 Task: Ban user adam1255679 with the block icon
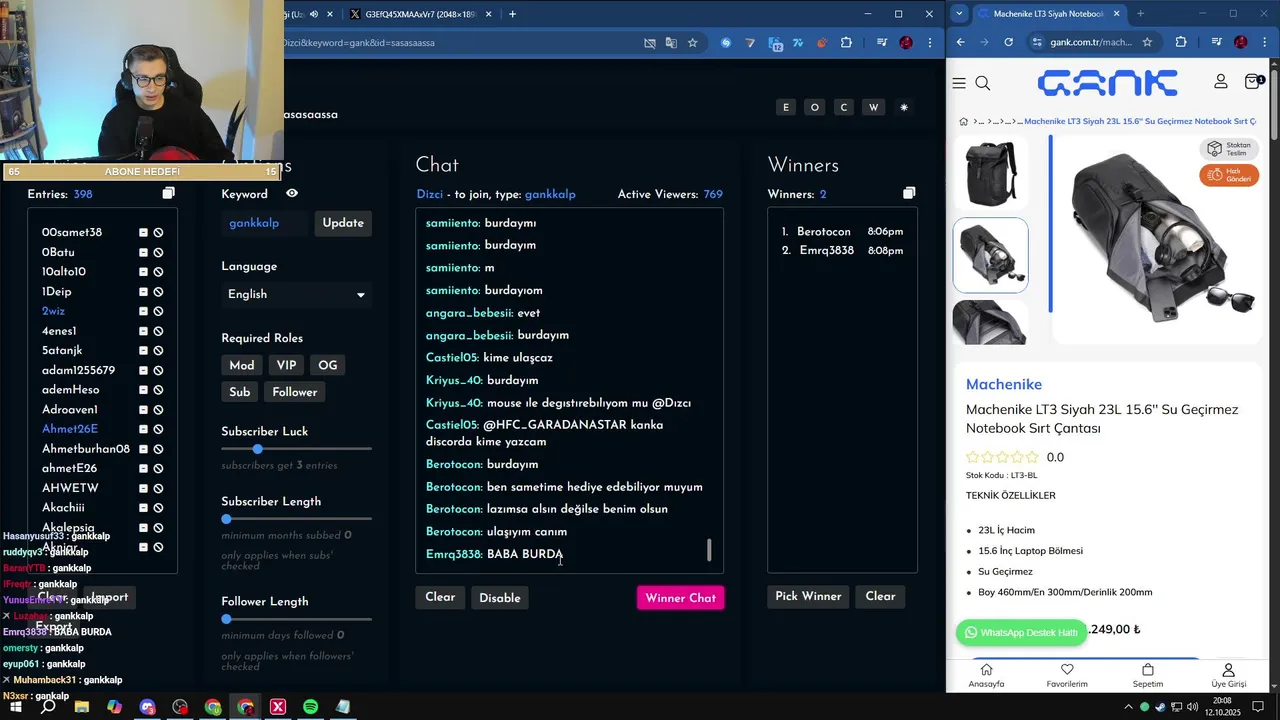[x=158, y=370]
